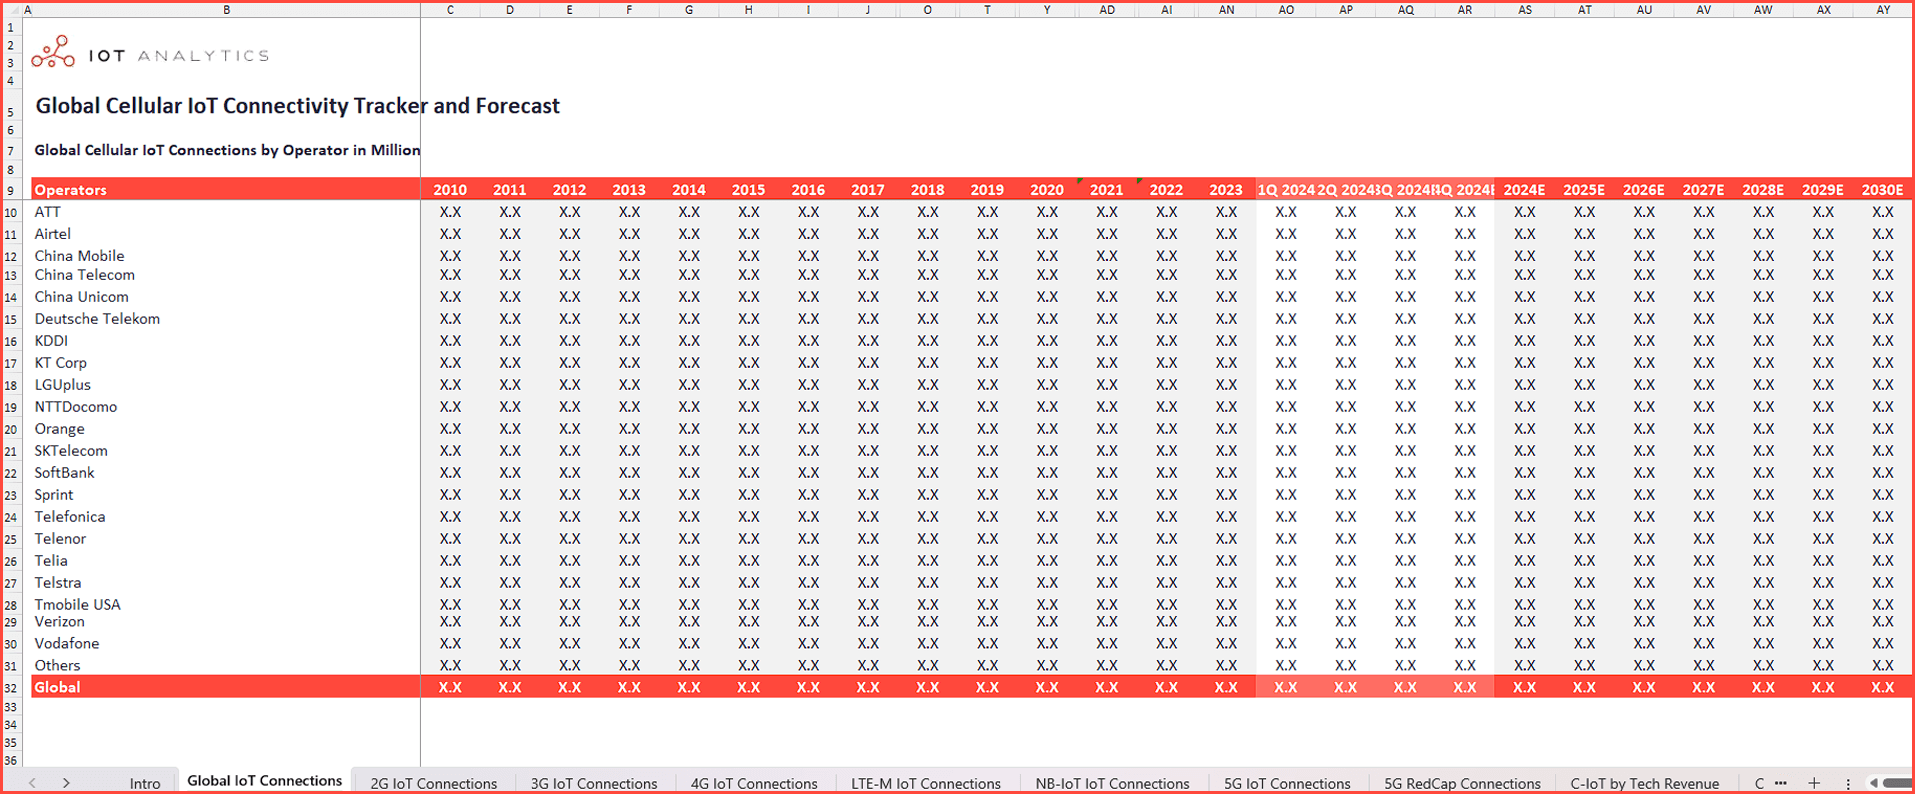The image size is (1915, 794).
Task: Show more hidden sheets via ellipsis
Action: click(x=1781, y=783)
